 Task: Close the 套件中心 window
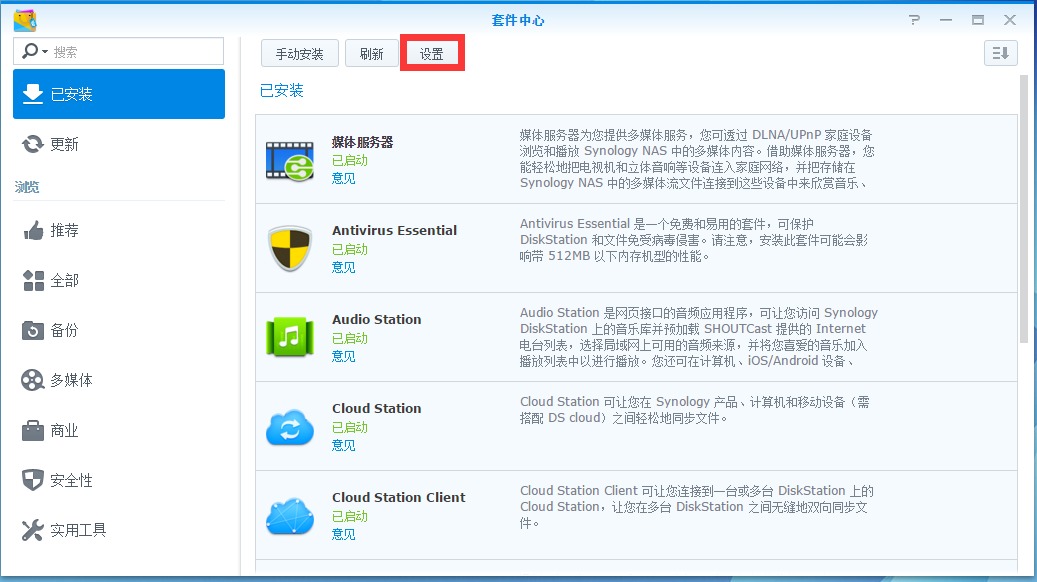click(1009, 20)
